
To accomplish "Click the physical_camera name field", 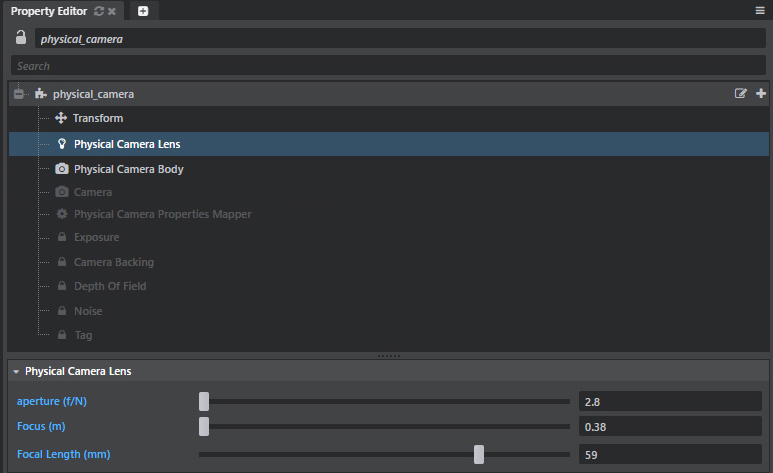I will coord(400,38).
